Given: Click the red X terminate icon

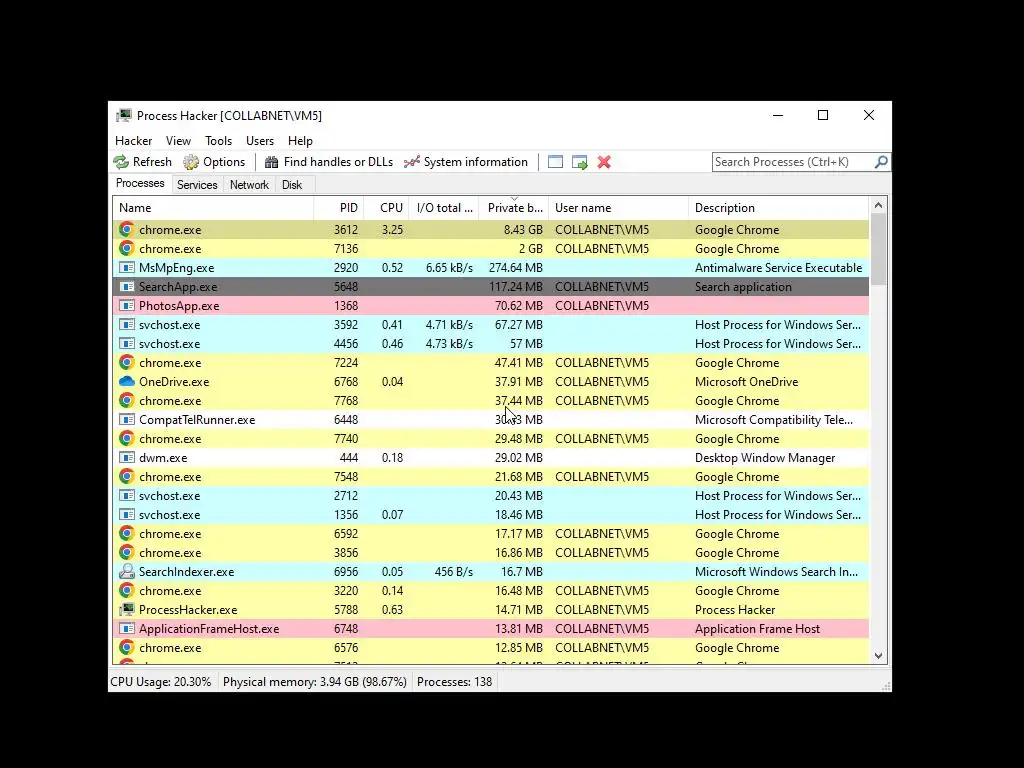Looking at the screenshot, I should (x=604, y=162).
